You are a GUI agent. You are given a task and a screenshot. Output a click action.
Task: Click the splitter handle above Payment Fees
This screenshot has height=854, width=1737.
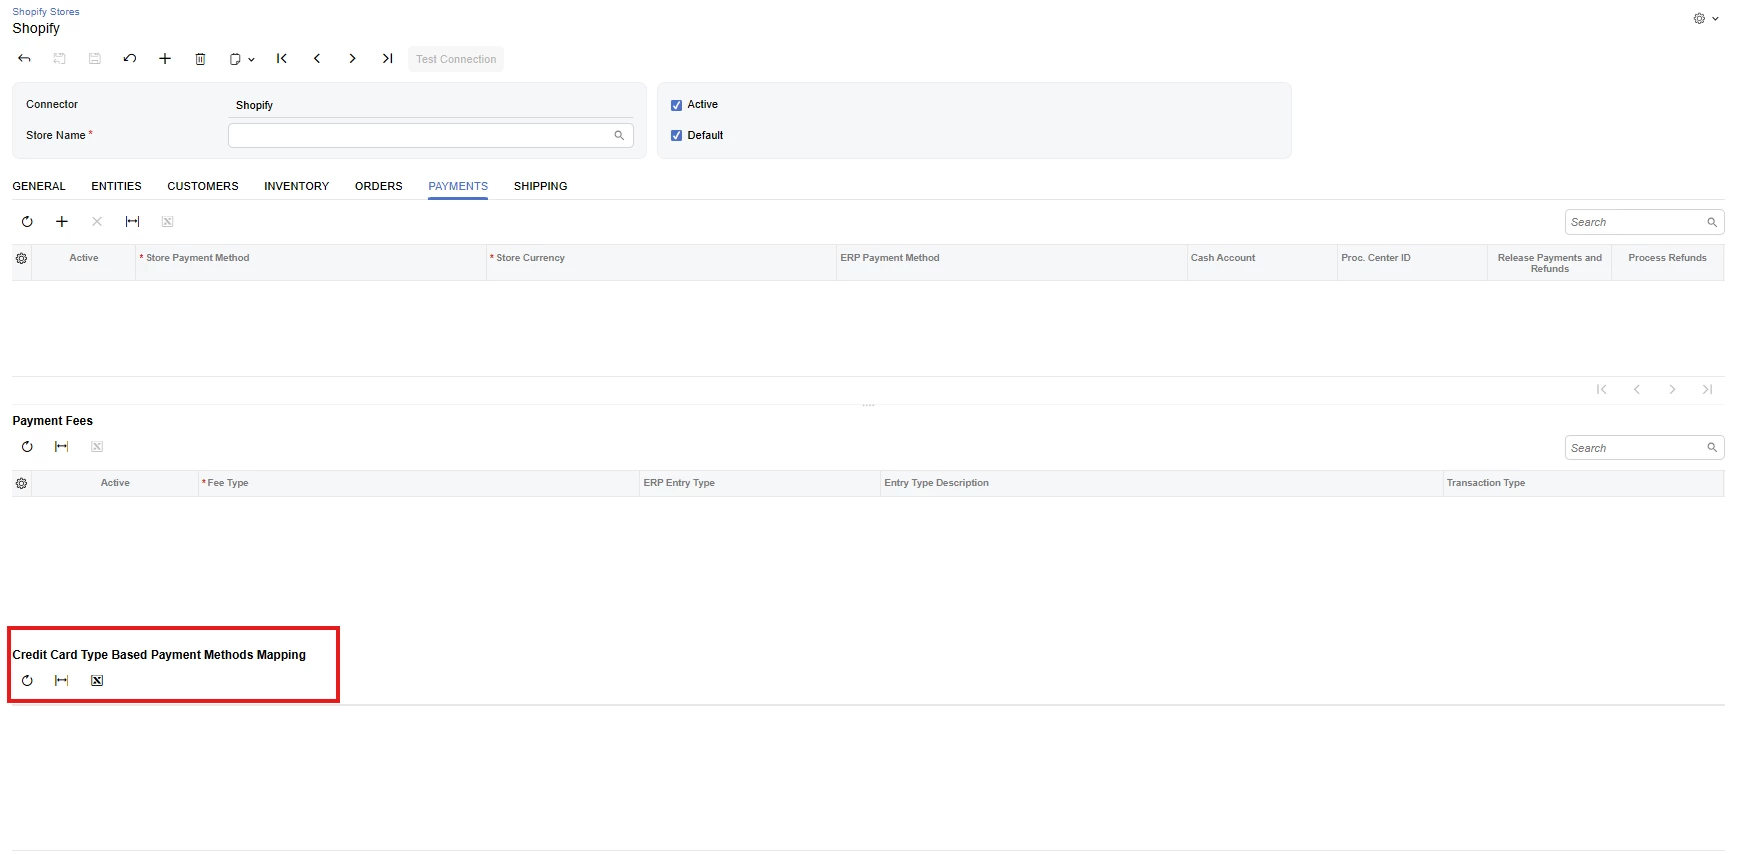coord(868,405)
